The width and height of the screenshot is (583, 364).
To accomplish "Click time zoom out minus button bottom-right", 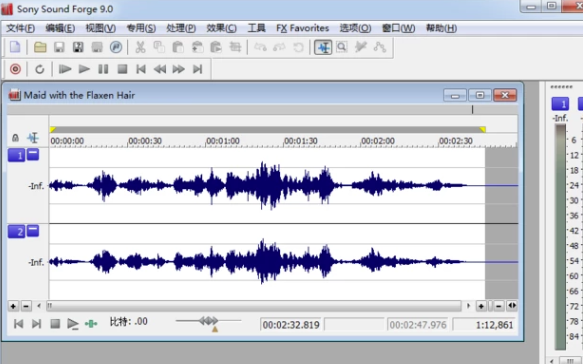I will coord(499,306).
